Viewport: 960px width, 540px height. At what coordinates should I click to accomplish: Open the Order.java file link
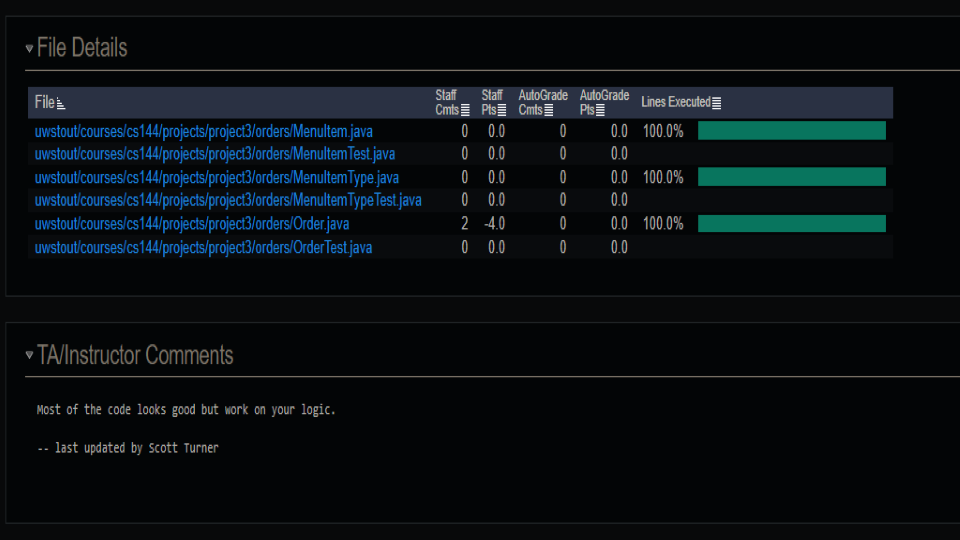[192, 224]
